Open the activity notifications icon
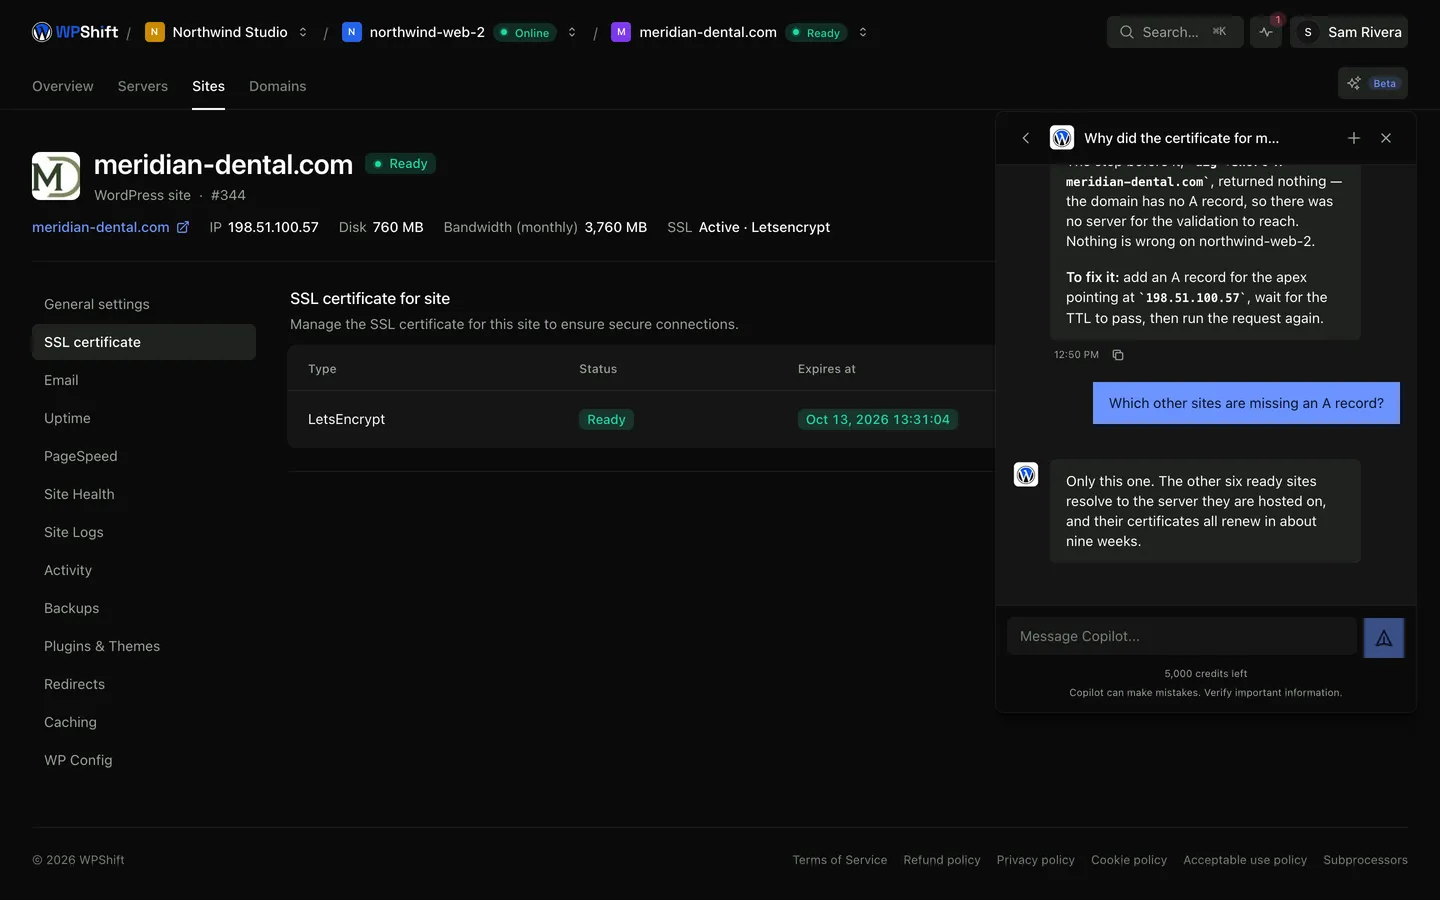 point(1266,32)
